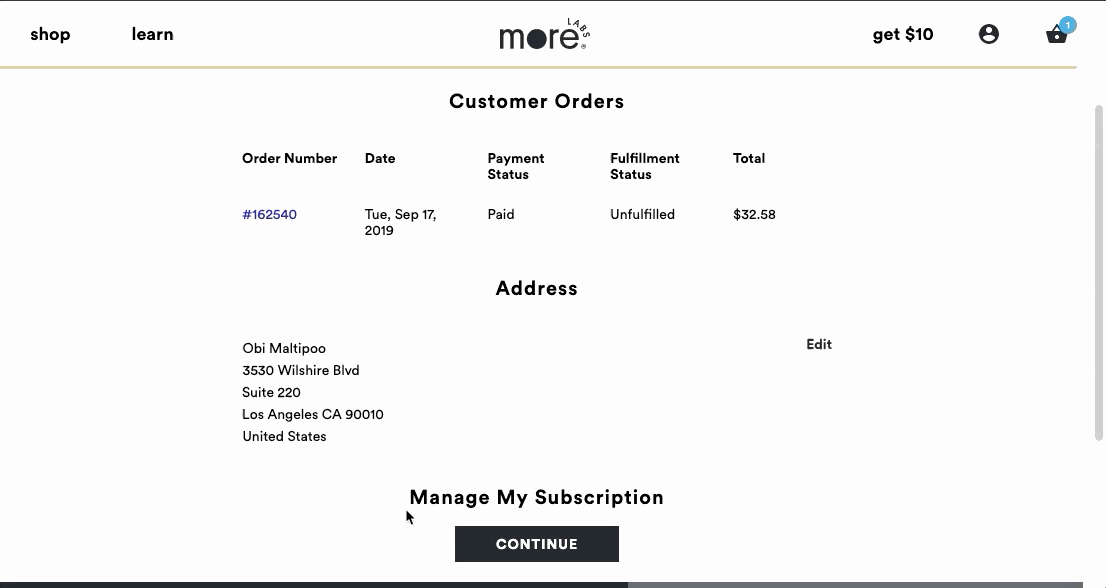This screenshot has height=588, width=1106.
Task: Click the blue cart item count badge
Action: 1067,25
